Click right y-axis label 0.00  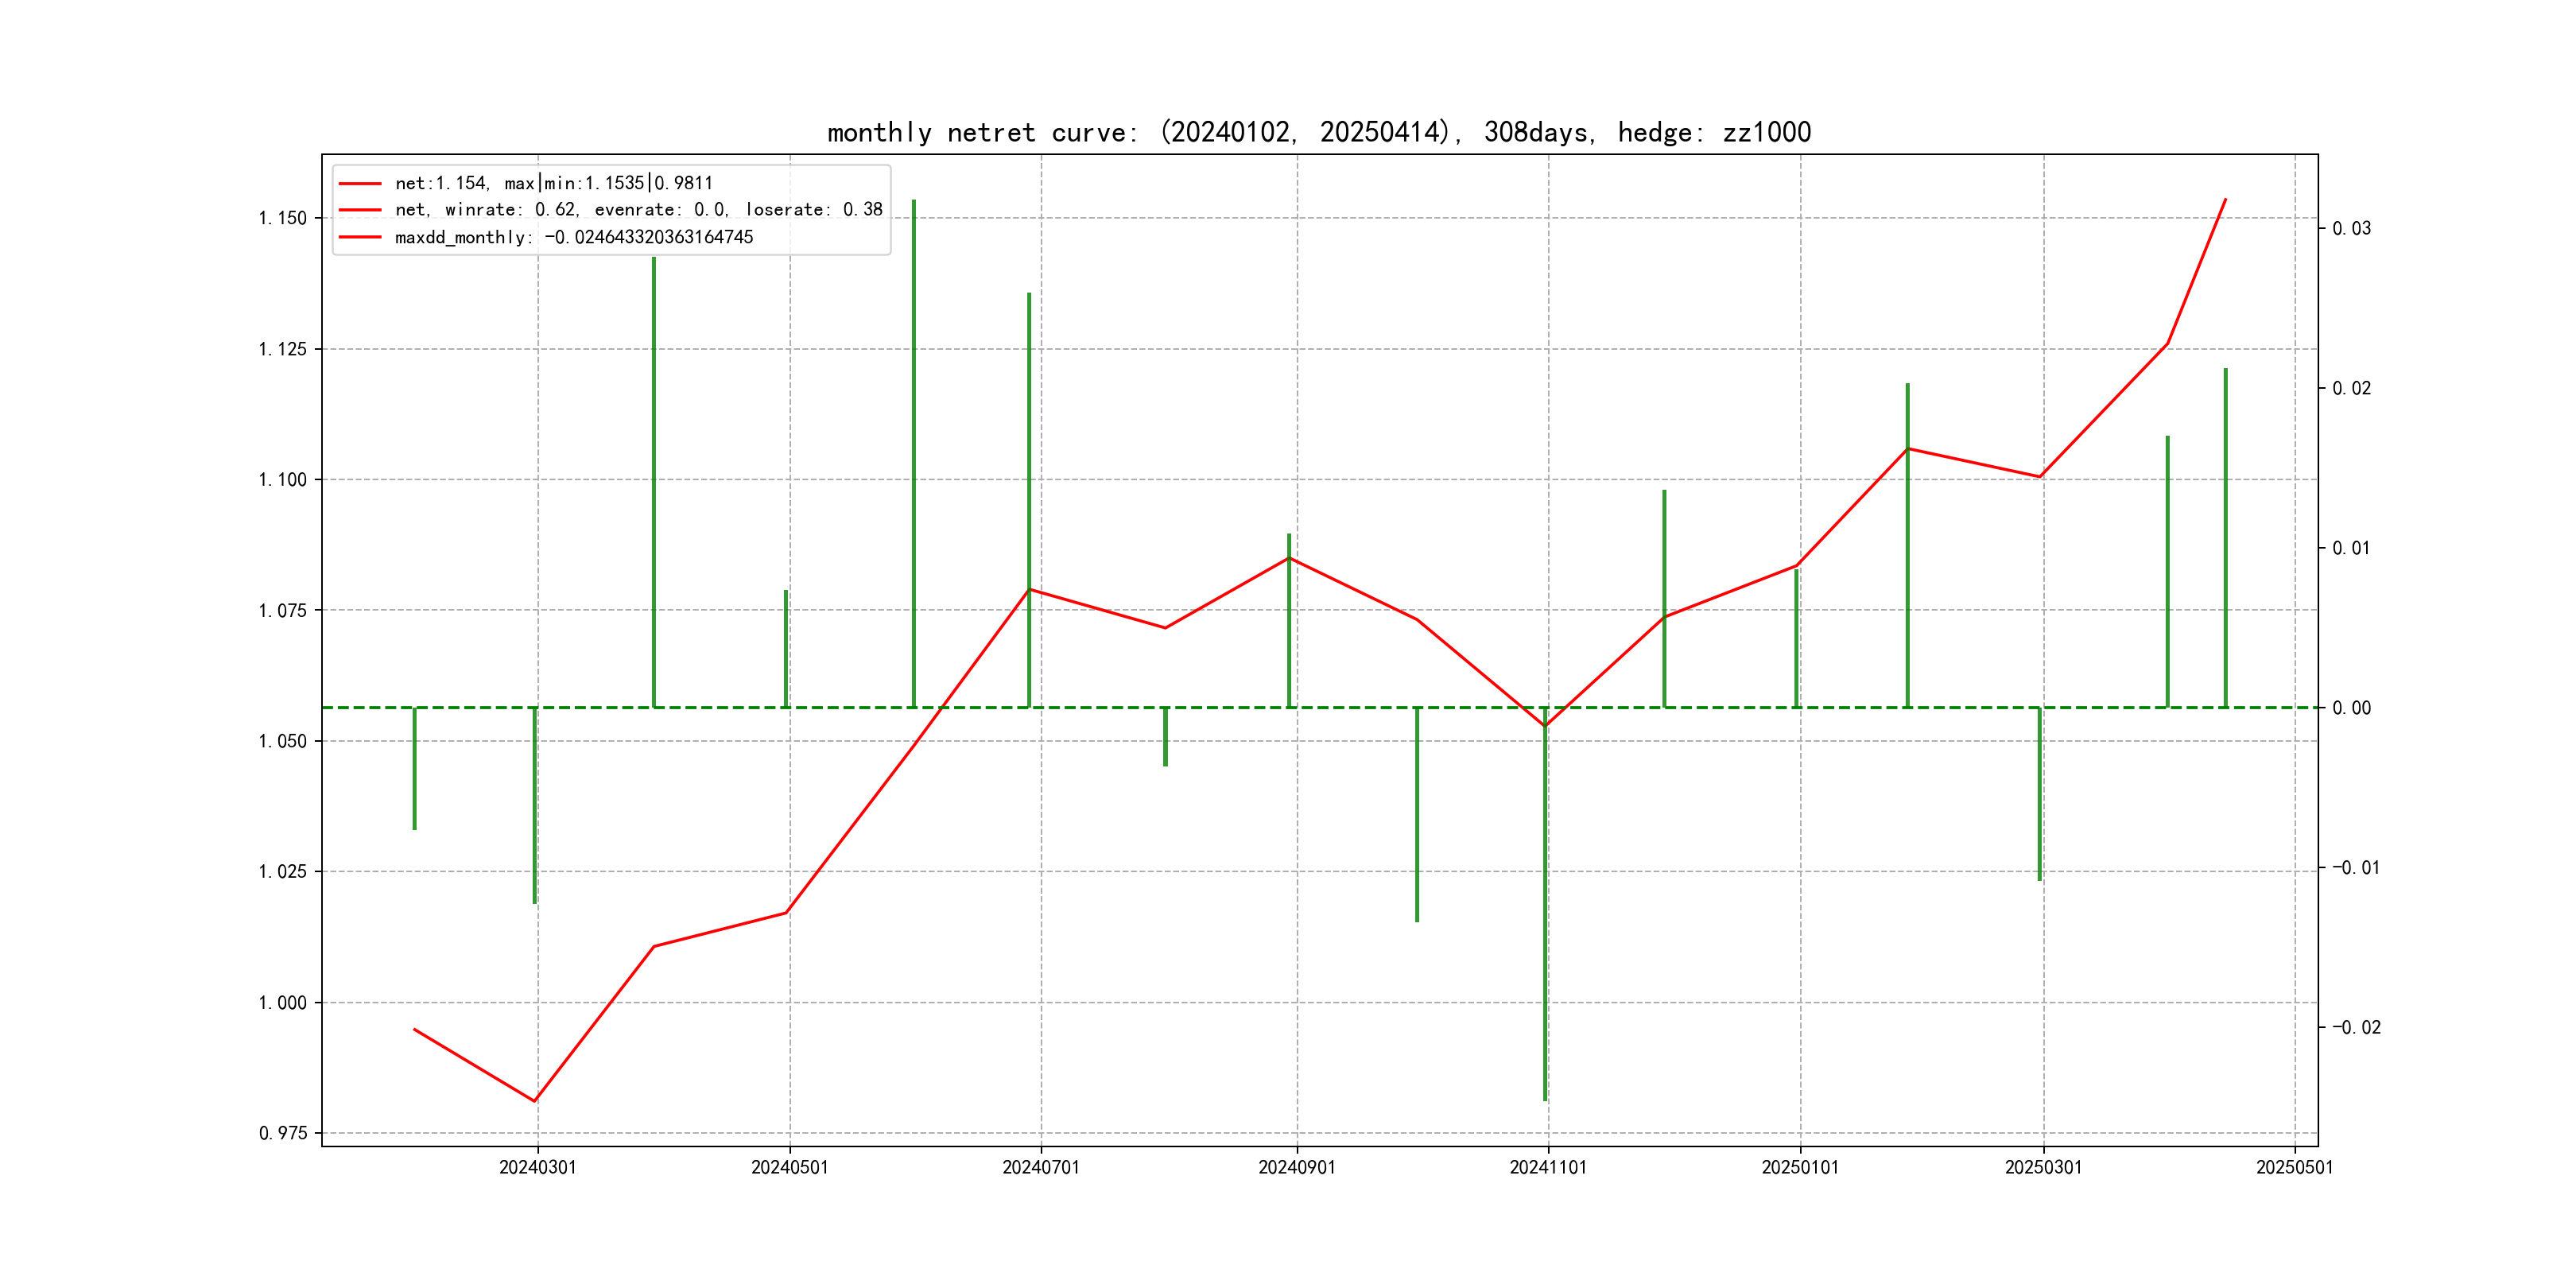pyautogui.click(x=2351, y=708)
